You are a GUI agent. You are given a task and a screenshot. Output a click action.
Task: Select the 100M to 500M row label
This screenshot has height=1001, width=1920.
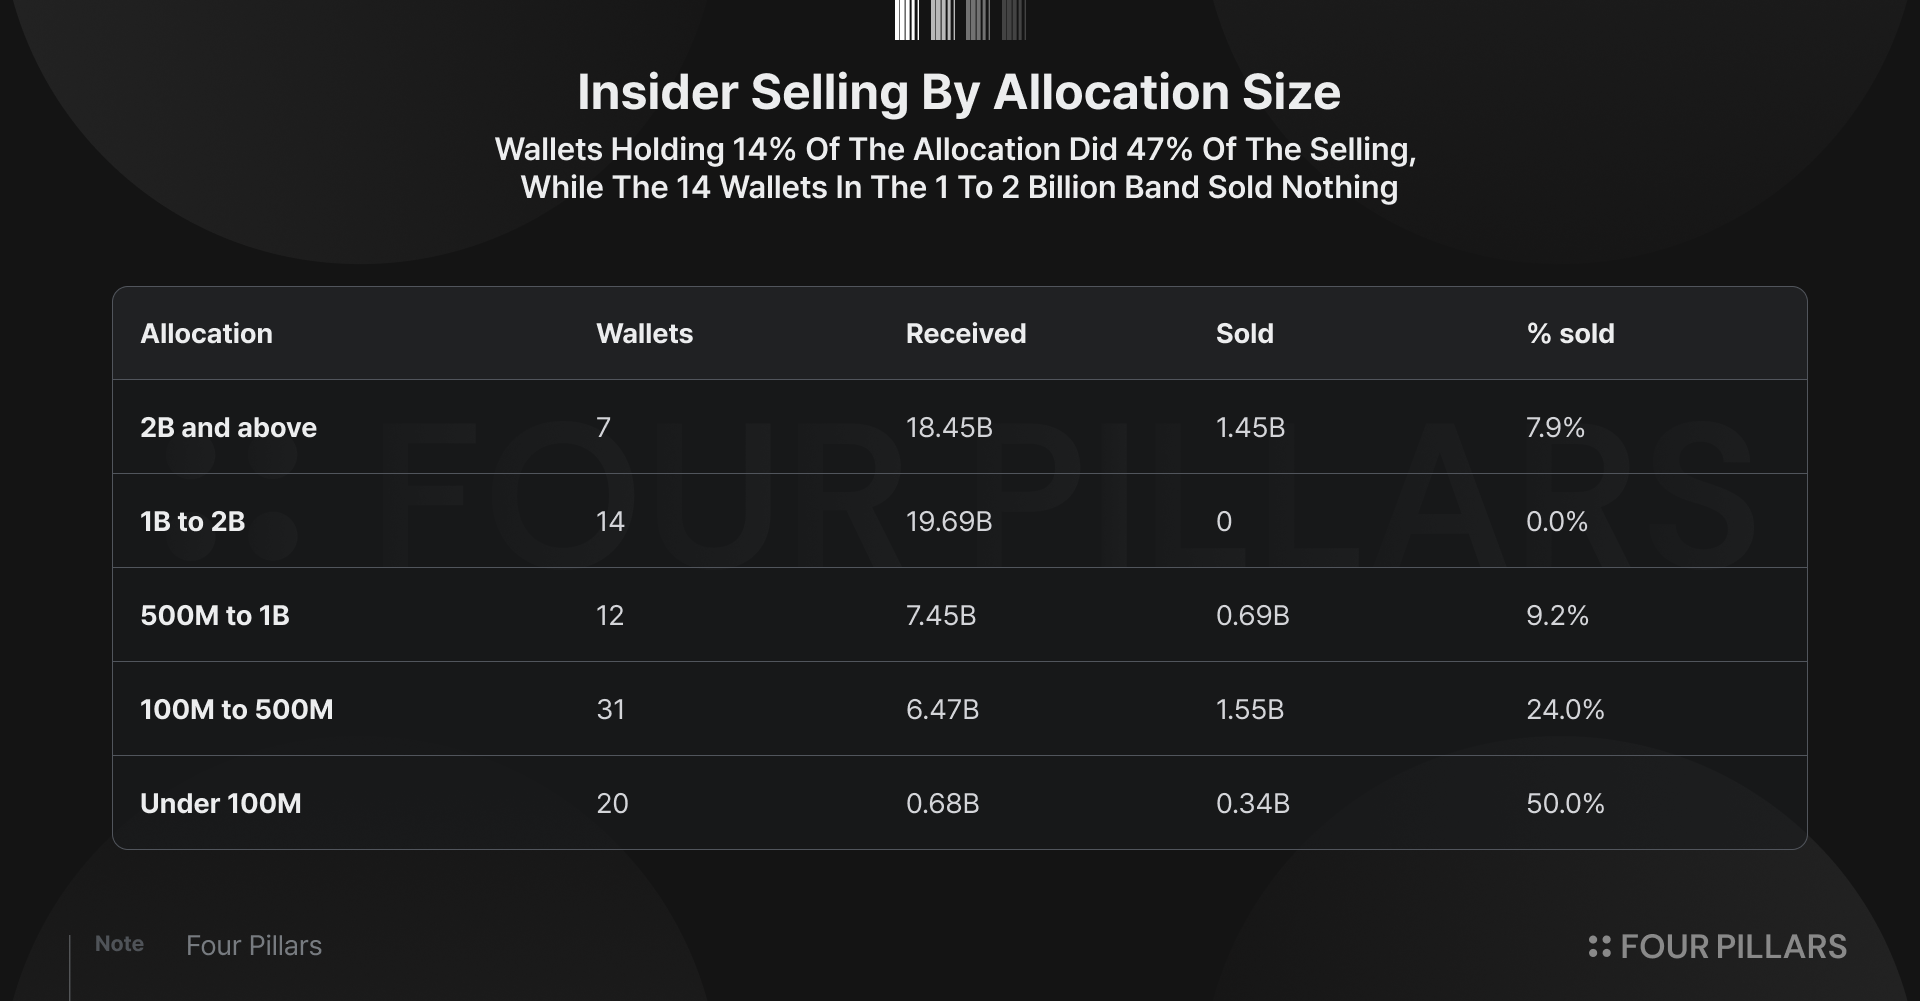237,710
